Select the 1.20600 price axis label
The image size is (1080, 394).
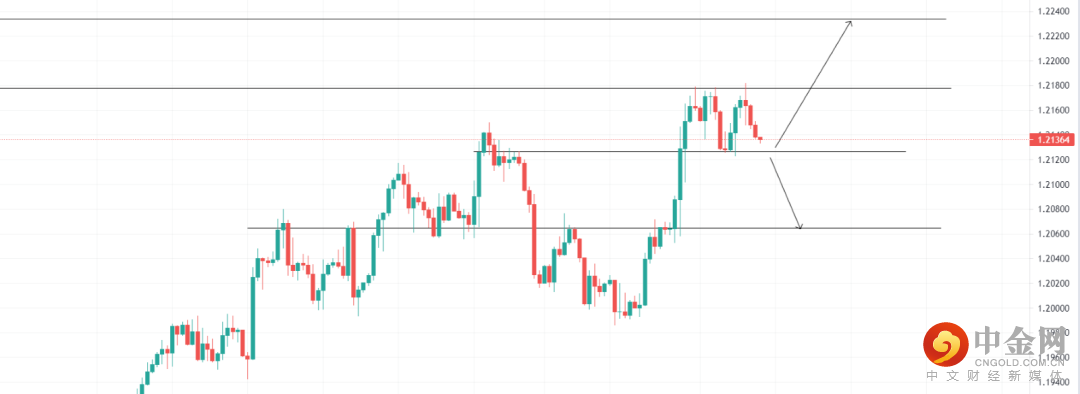click(x=1053, y=234)
